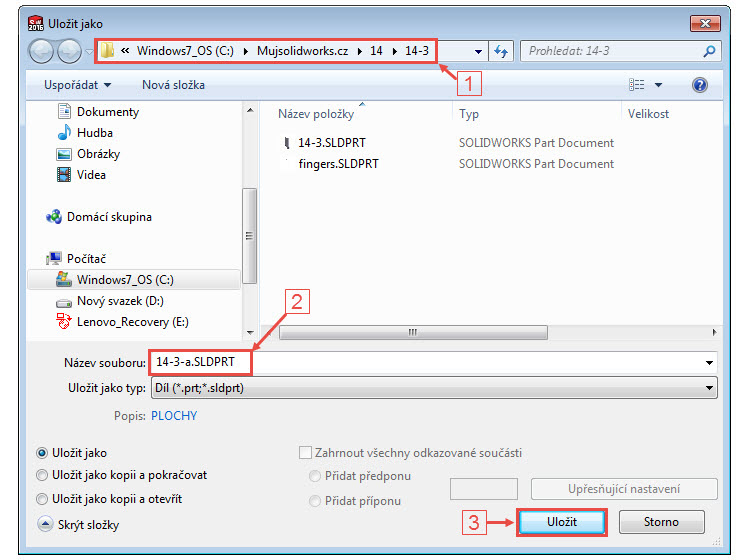Click the arrow after Mujsolidworks.cz in path
The width and height of the screenshot is (750, 560).
[x=359, y=51]
